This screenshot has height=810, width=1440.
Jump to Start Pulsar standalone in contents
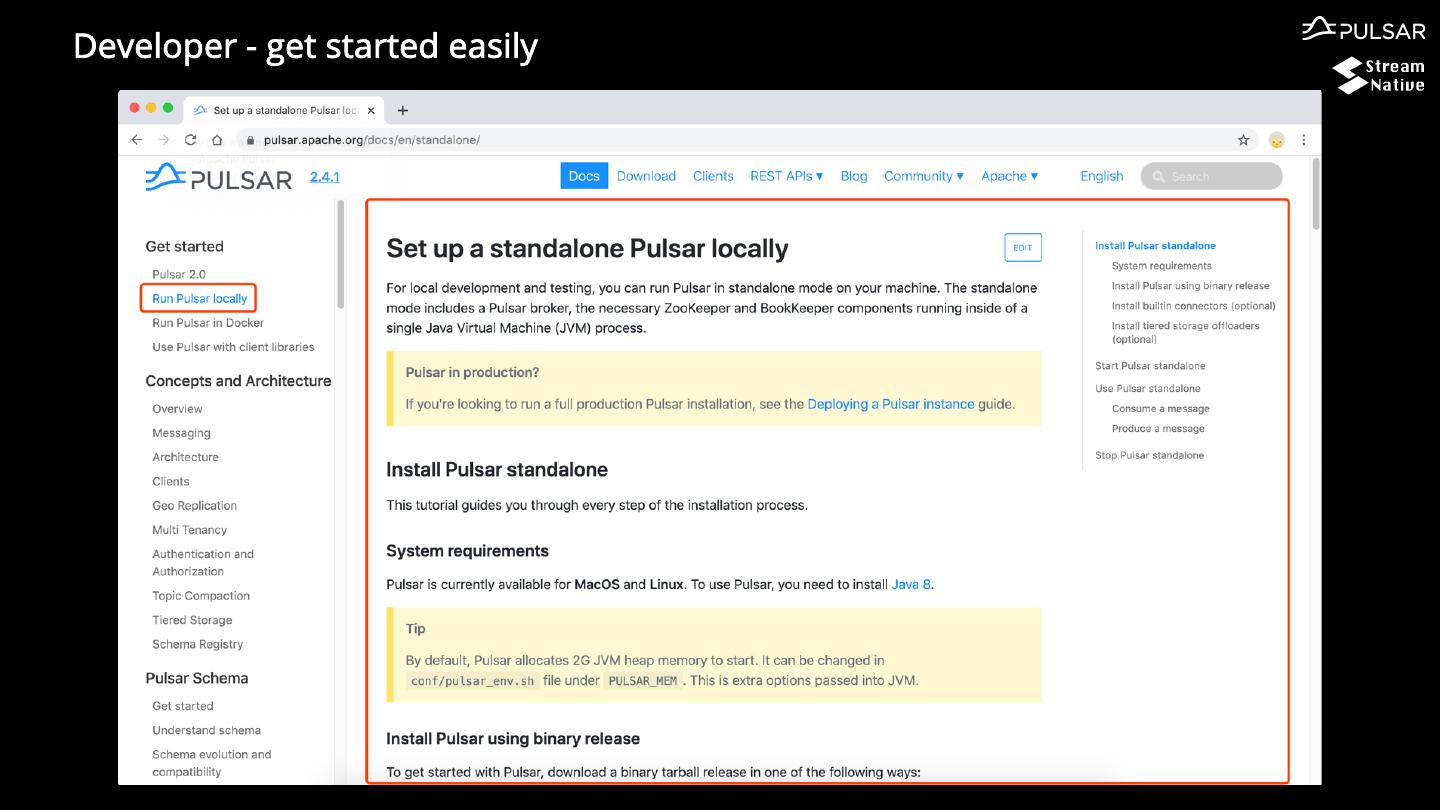pyautogui.click(x=1150, y=366)
